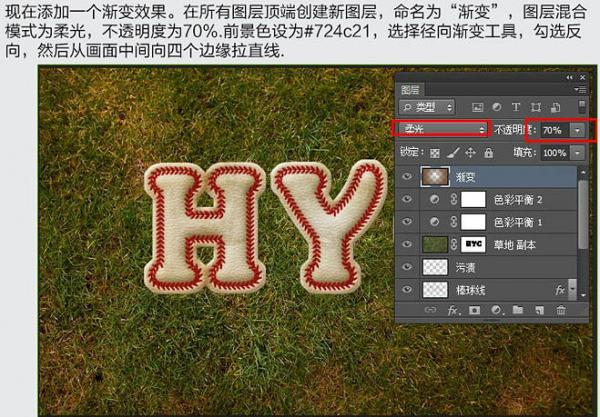Toggle visibility of 色彩平衡 2 layer
Viewport: 600px width, 417px height.
point(407,199)
